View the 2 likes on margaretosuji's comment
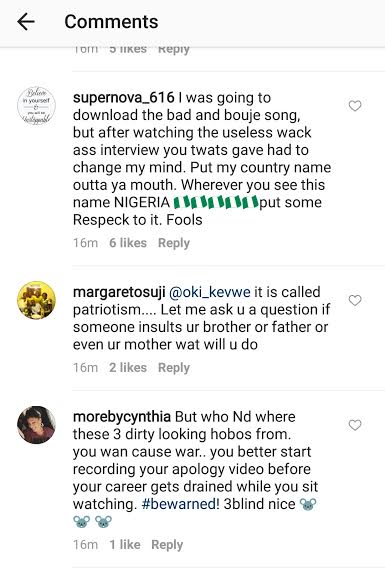 (x=128, y=367)
